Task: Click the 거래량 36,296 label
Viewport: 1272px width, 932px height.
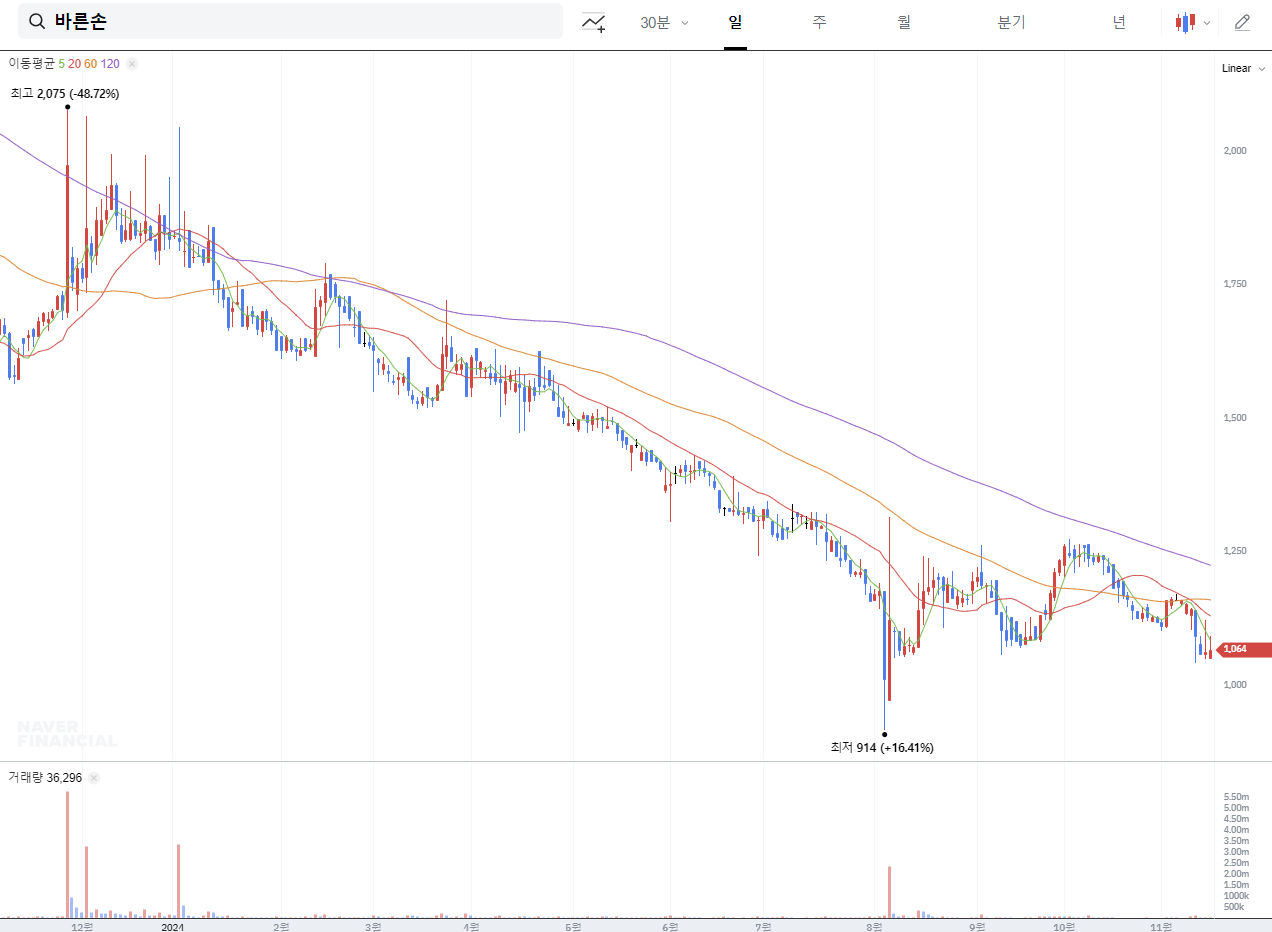Action: (x=45, y=777)
